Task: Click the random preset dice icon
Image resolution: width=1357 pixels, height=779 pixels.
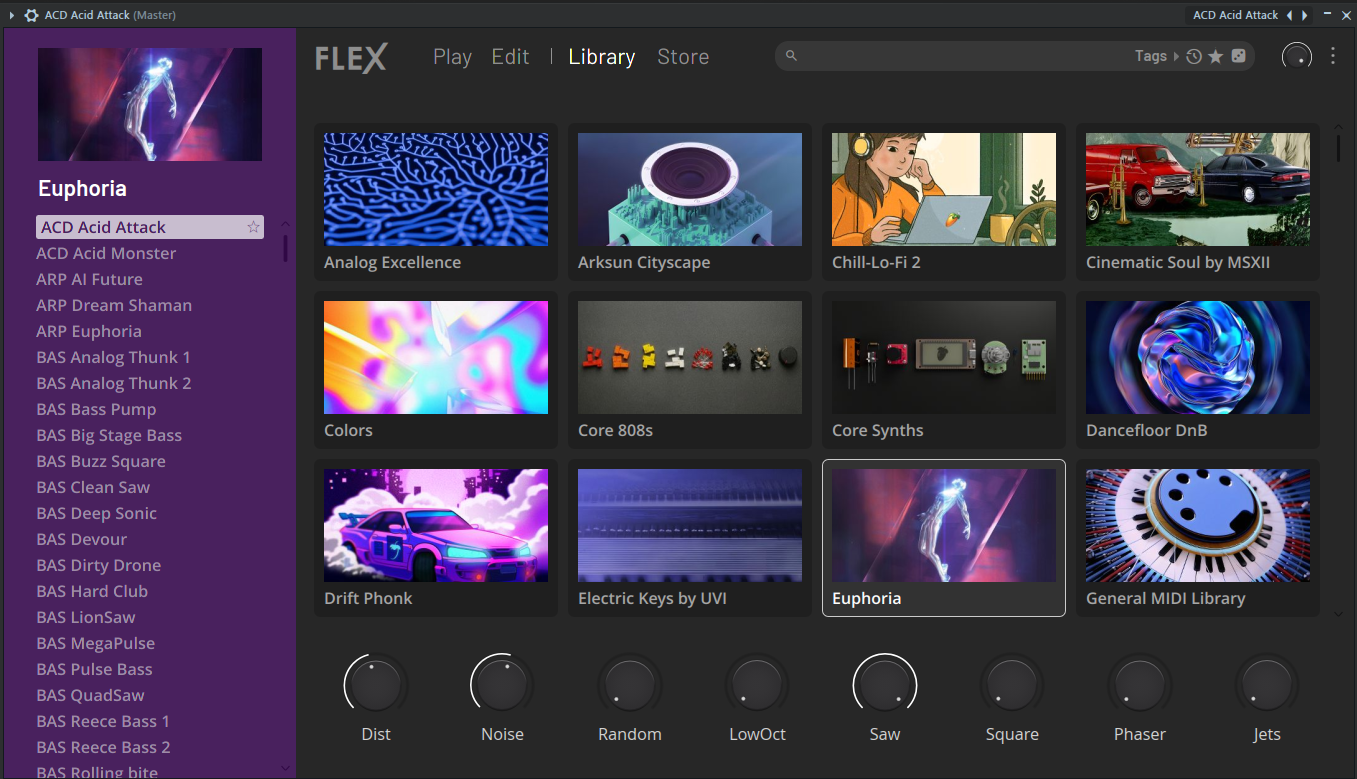Action: point(1238,57)
